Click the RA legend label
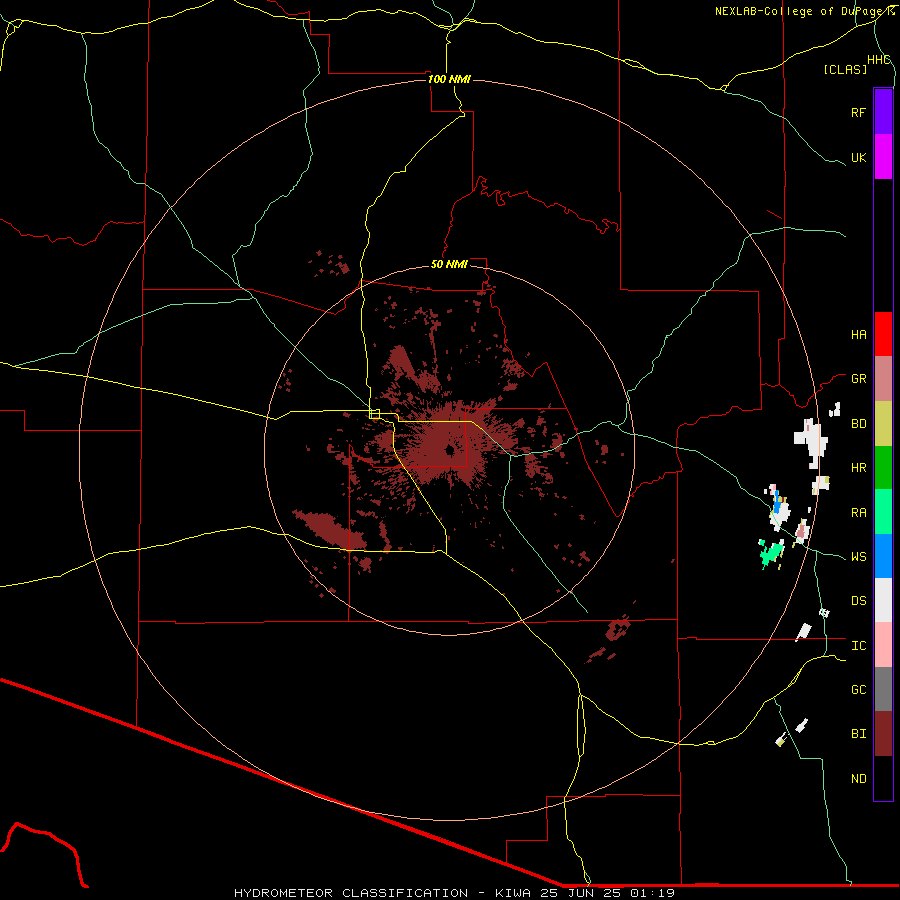900x900 pixels. point(859,513)
